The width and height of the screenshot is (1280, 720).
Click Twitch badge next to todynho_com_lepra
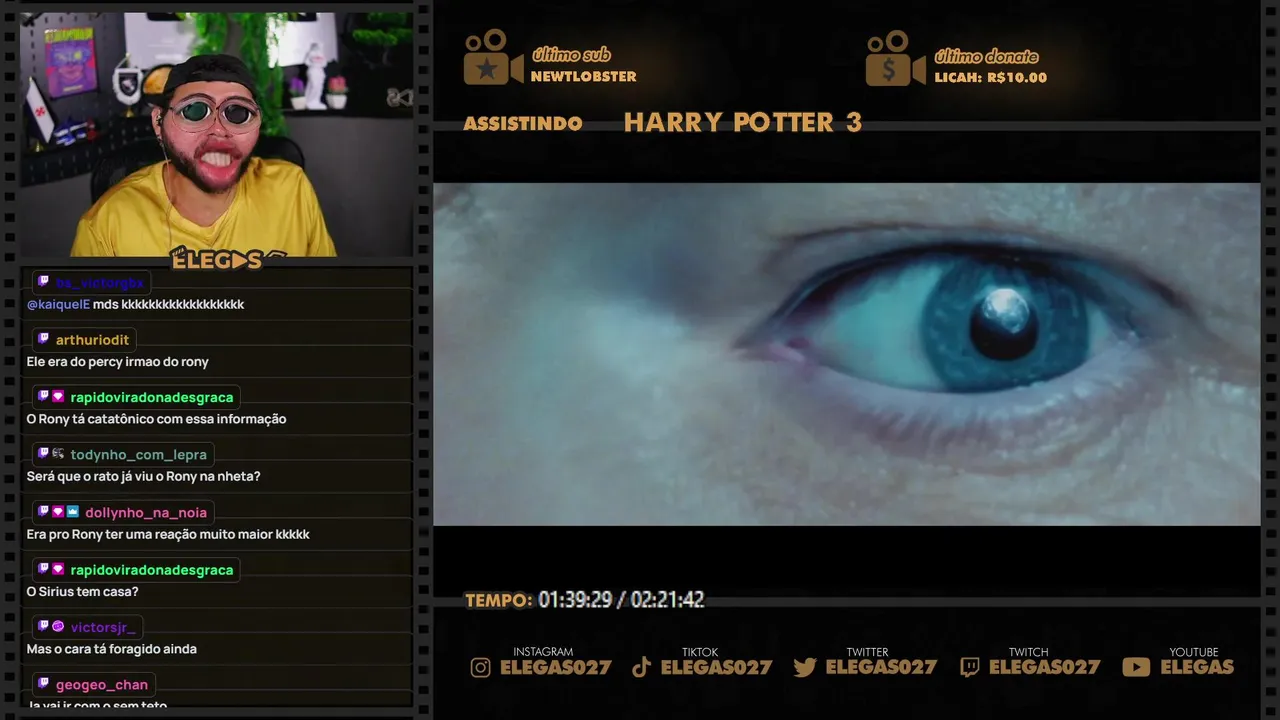click(x=43, y=454)
